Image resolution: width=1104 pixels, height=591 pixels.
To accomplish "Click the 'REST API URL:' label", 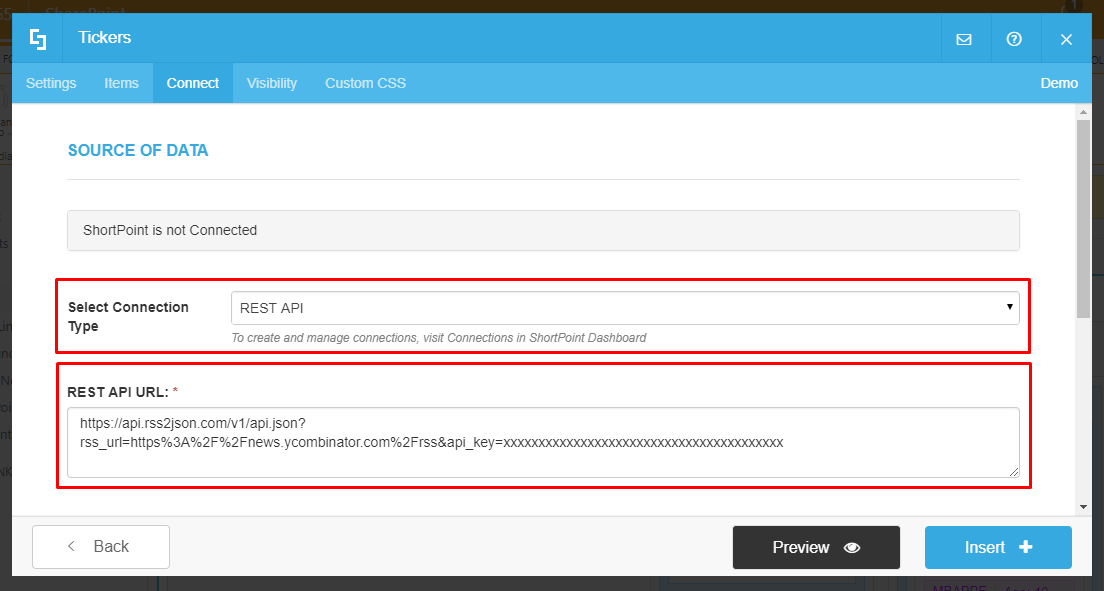I will pyautogui.click(x=118, y=392).
